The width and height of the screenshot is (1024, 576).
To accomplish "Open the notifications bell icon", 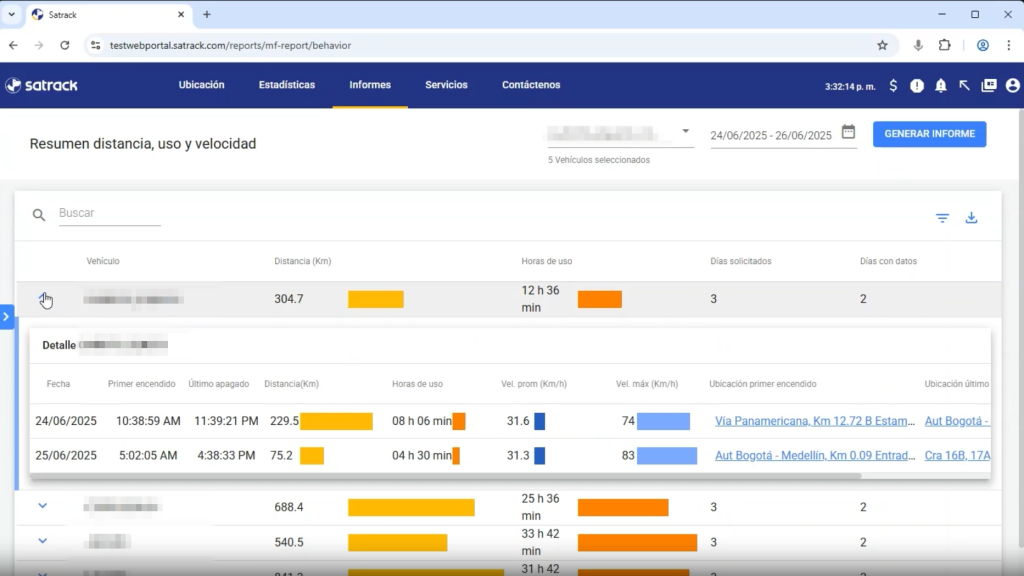I will [x=940, y=86].
